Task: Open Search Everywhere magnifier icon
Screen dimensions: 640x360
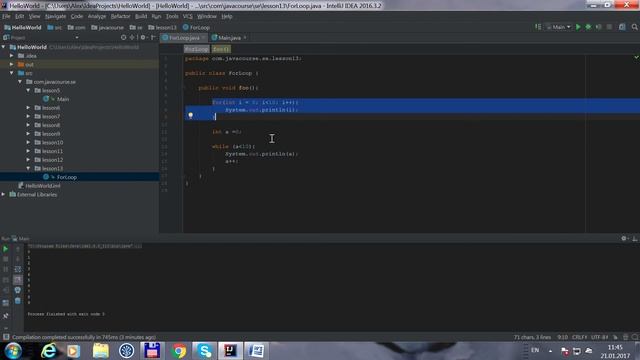Action: click(x=634, y=27)
